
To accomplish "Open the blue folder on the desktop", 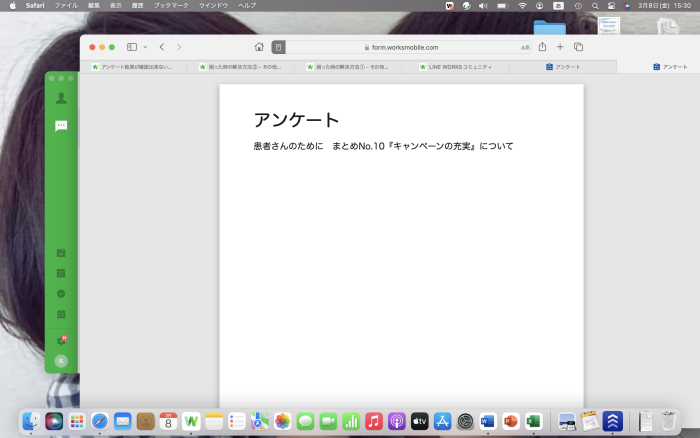I will pos(550,27).
